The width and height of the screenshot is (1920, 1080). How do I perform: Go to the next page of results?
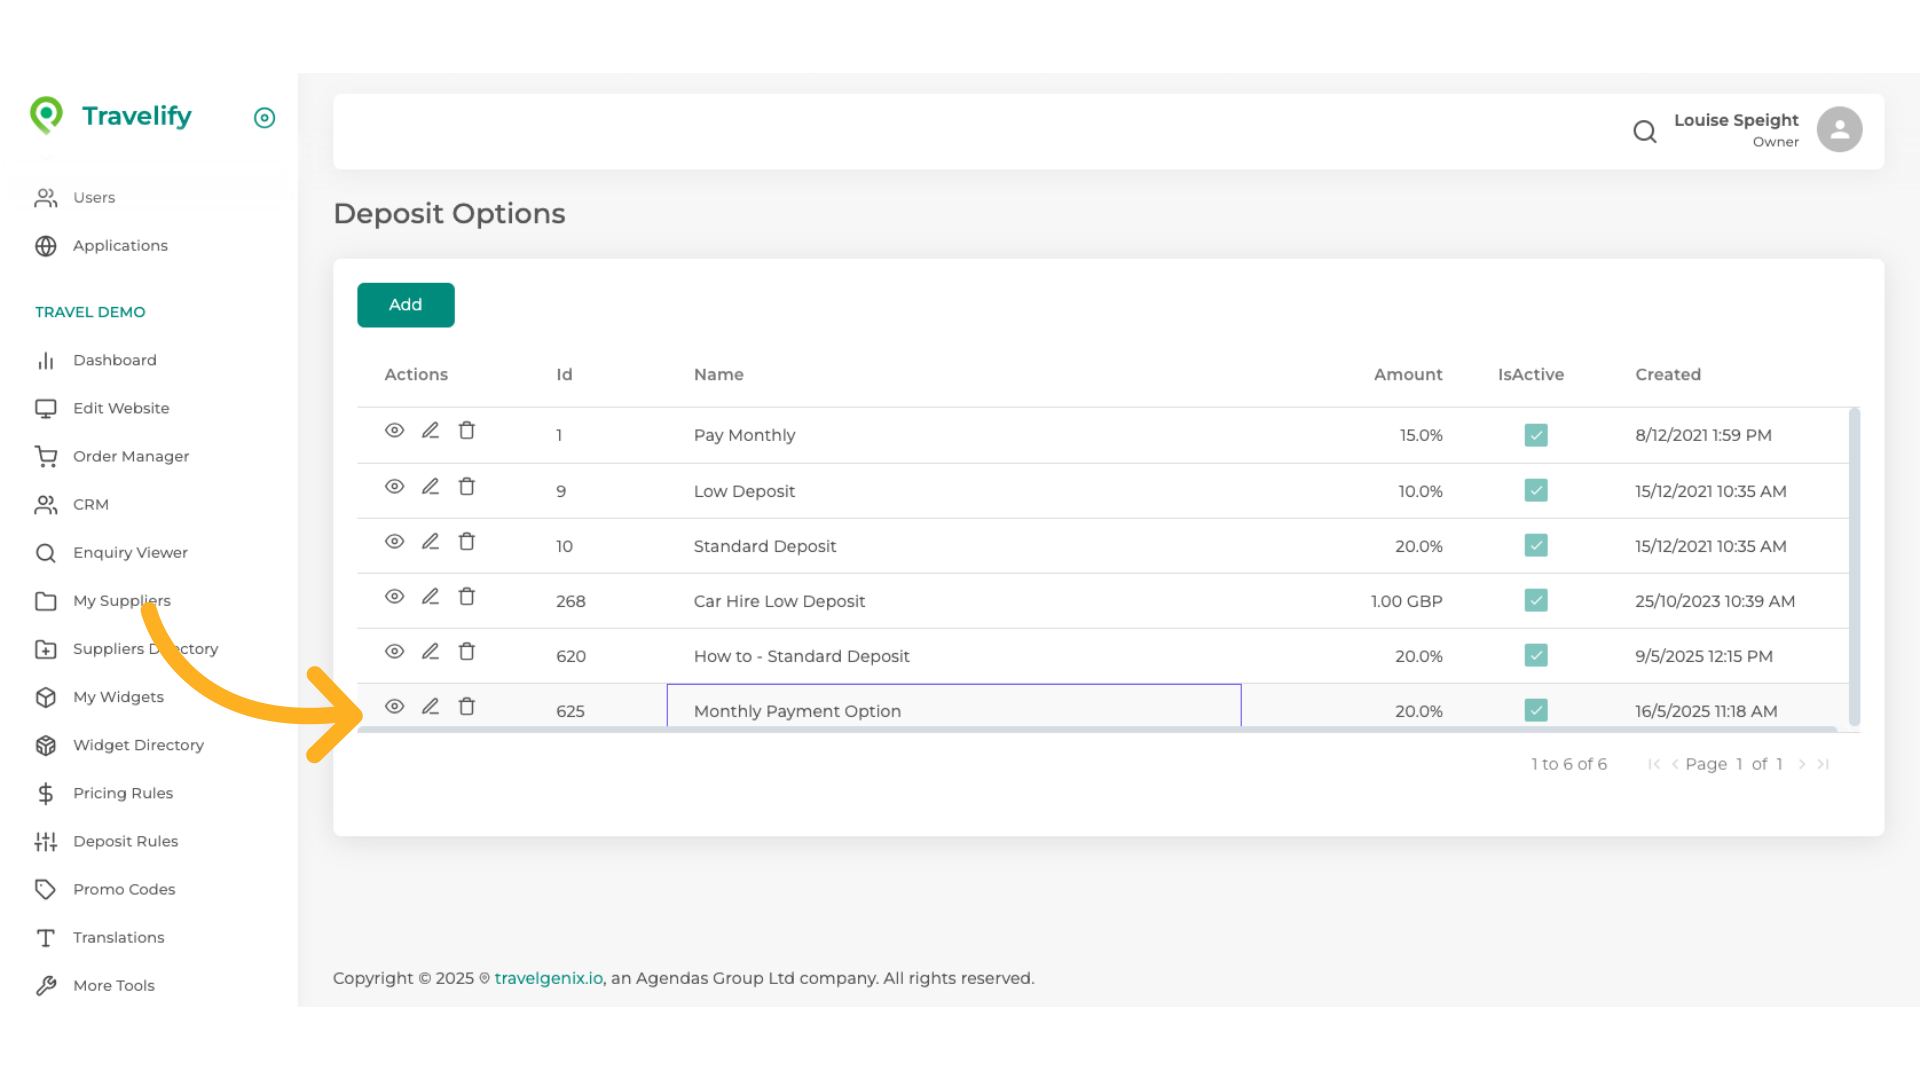(1802, 763)
